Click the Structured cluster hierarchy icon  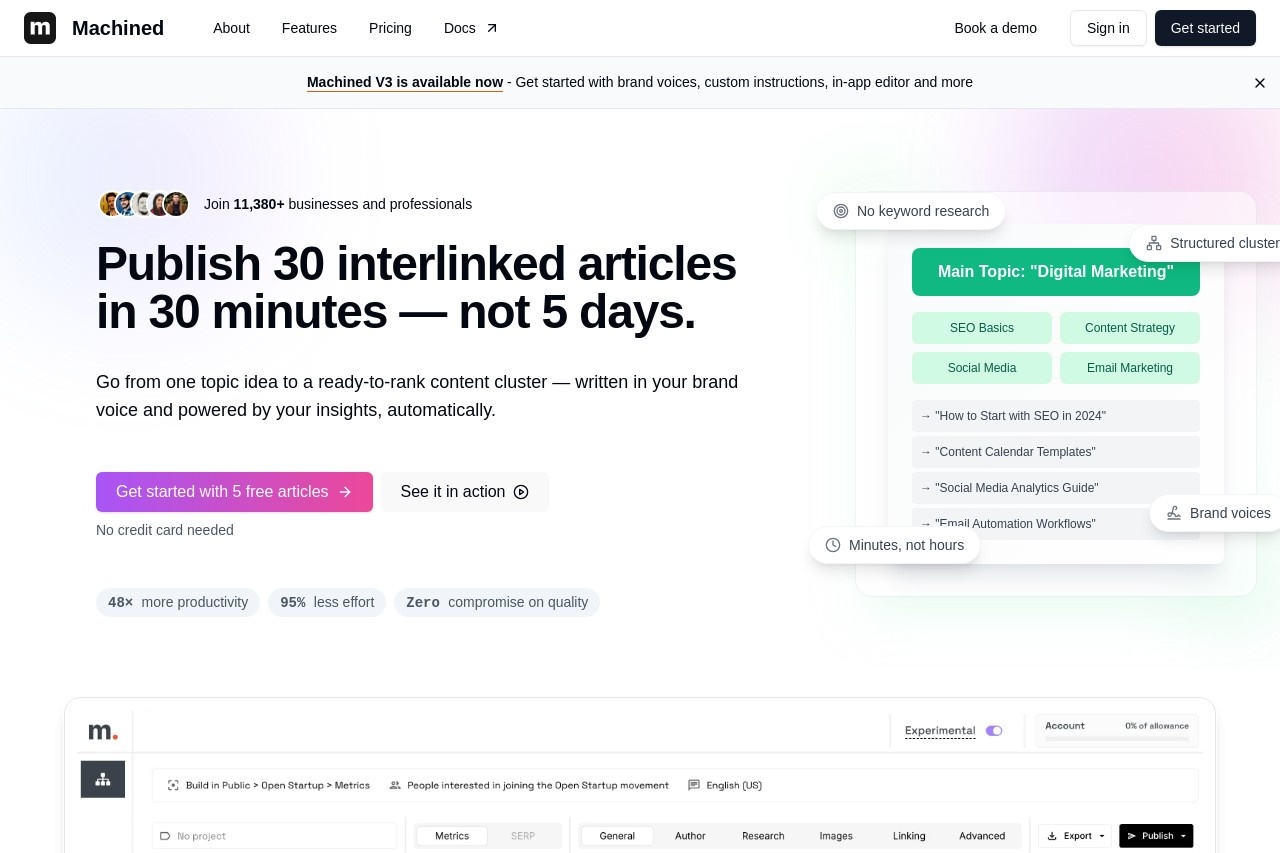tap(1154, 243)
